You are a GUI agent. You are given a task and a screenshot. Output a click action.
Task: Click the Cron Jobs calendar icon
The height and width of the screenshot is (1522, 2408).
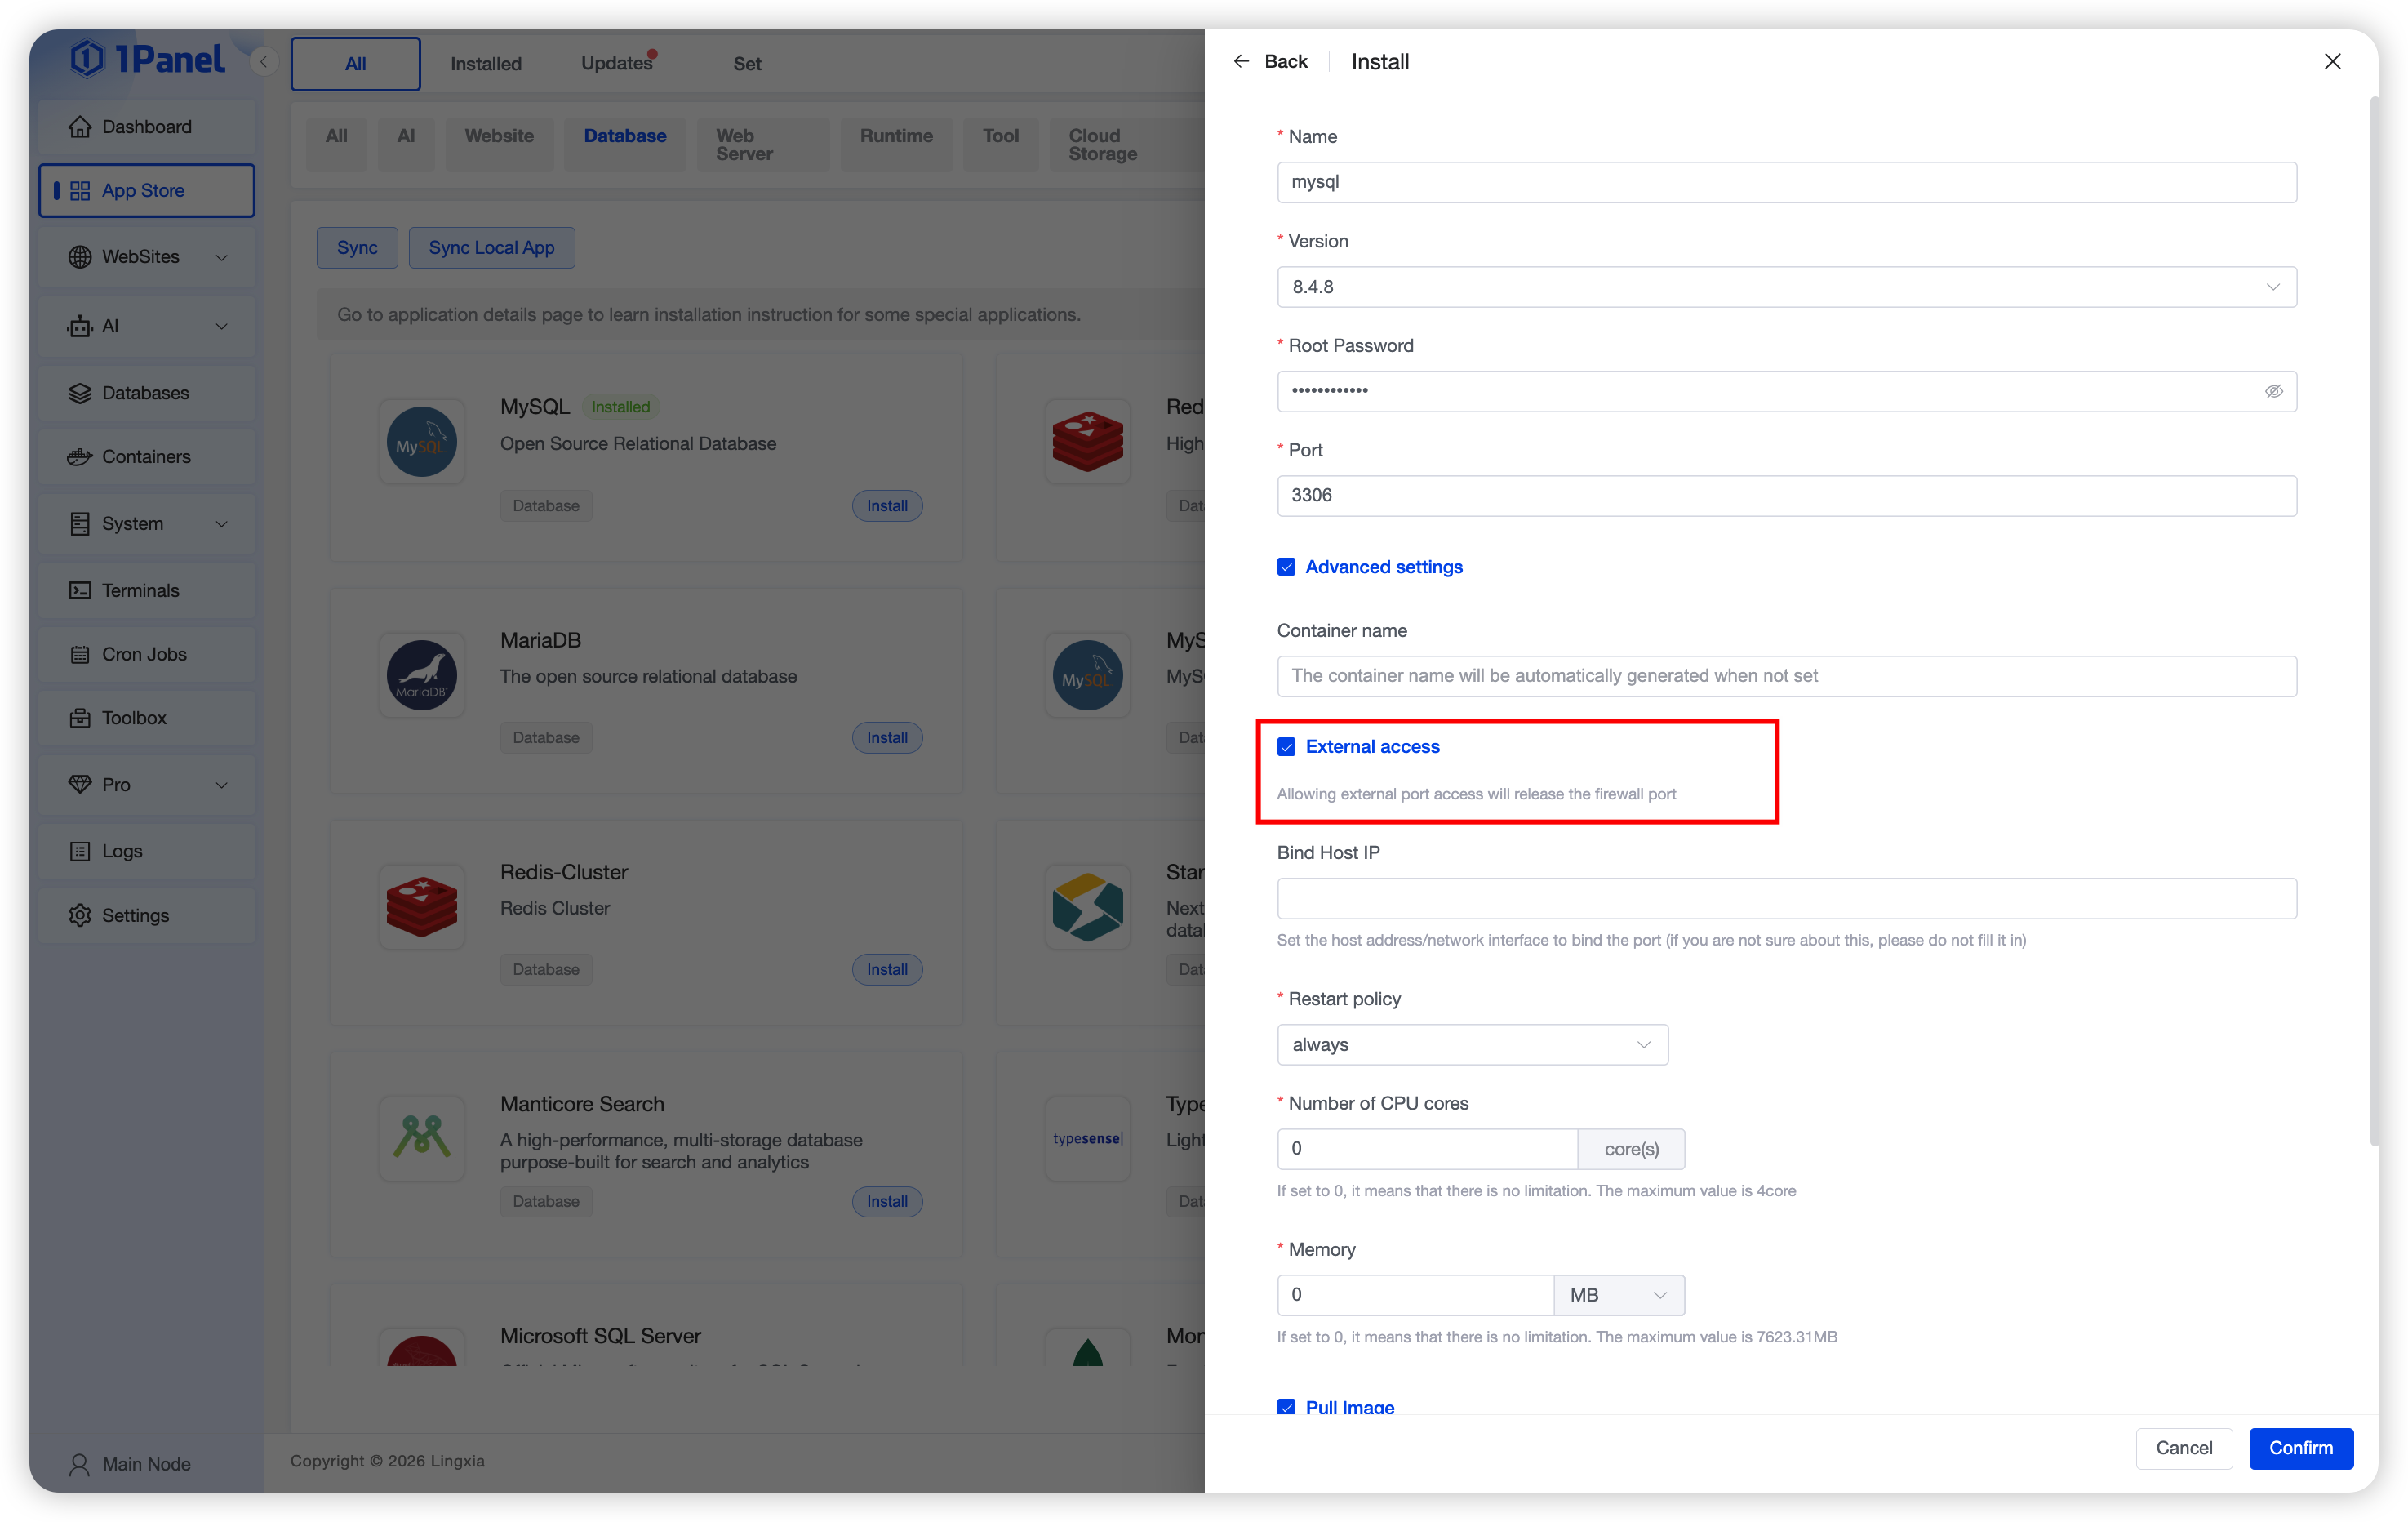click(x=80, y=655)
